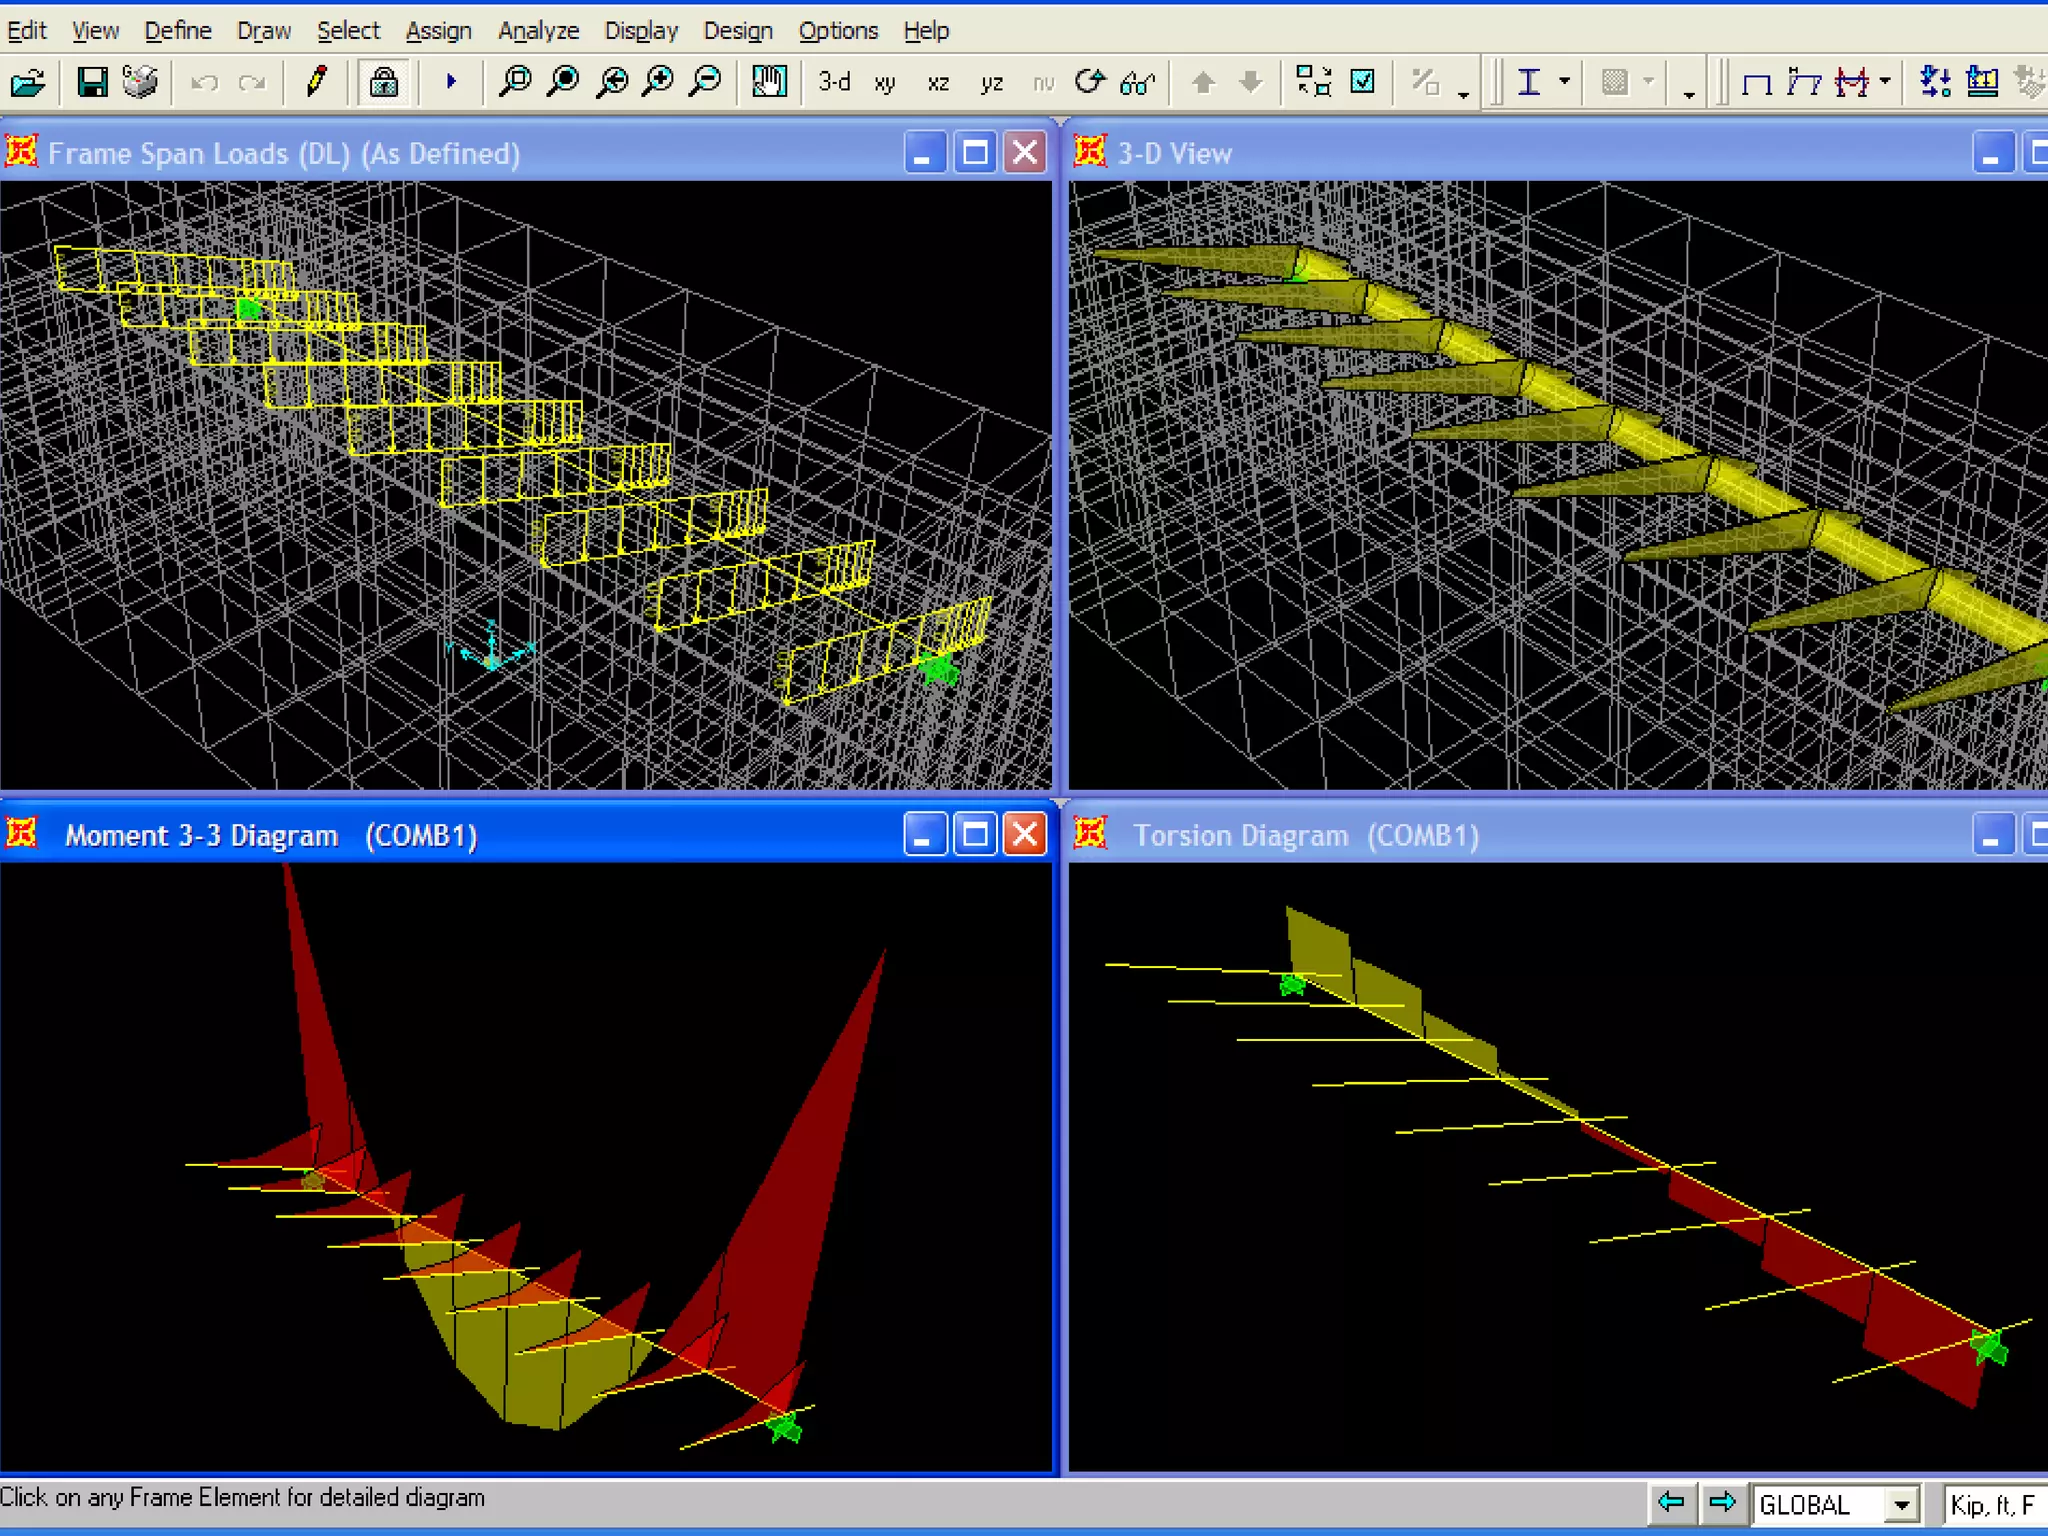Click the Rubber Band Zoom magnifier

coord(515,82)
